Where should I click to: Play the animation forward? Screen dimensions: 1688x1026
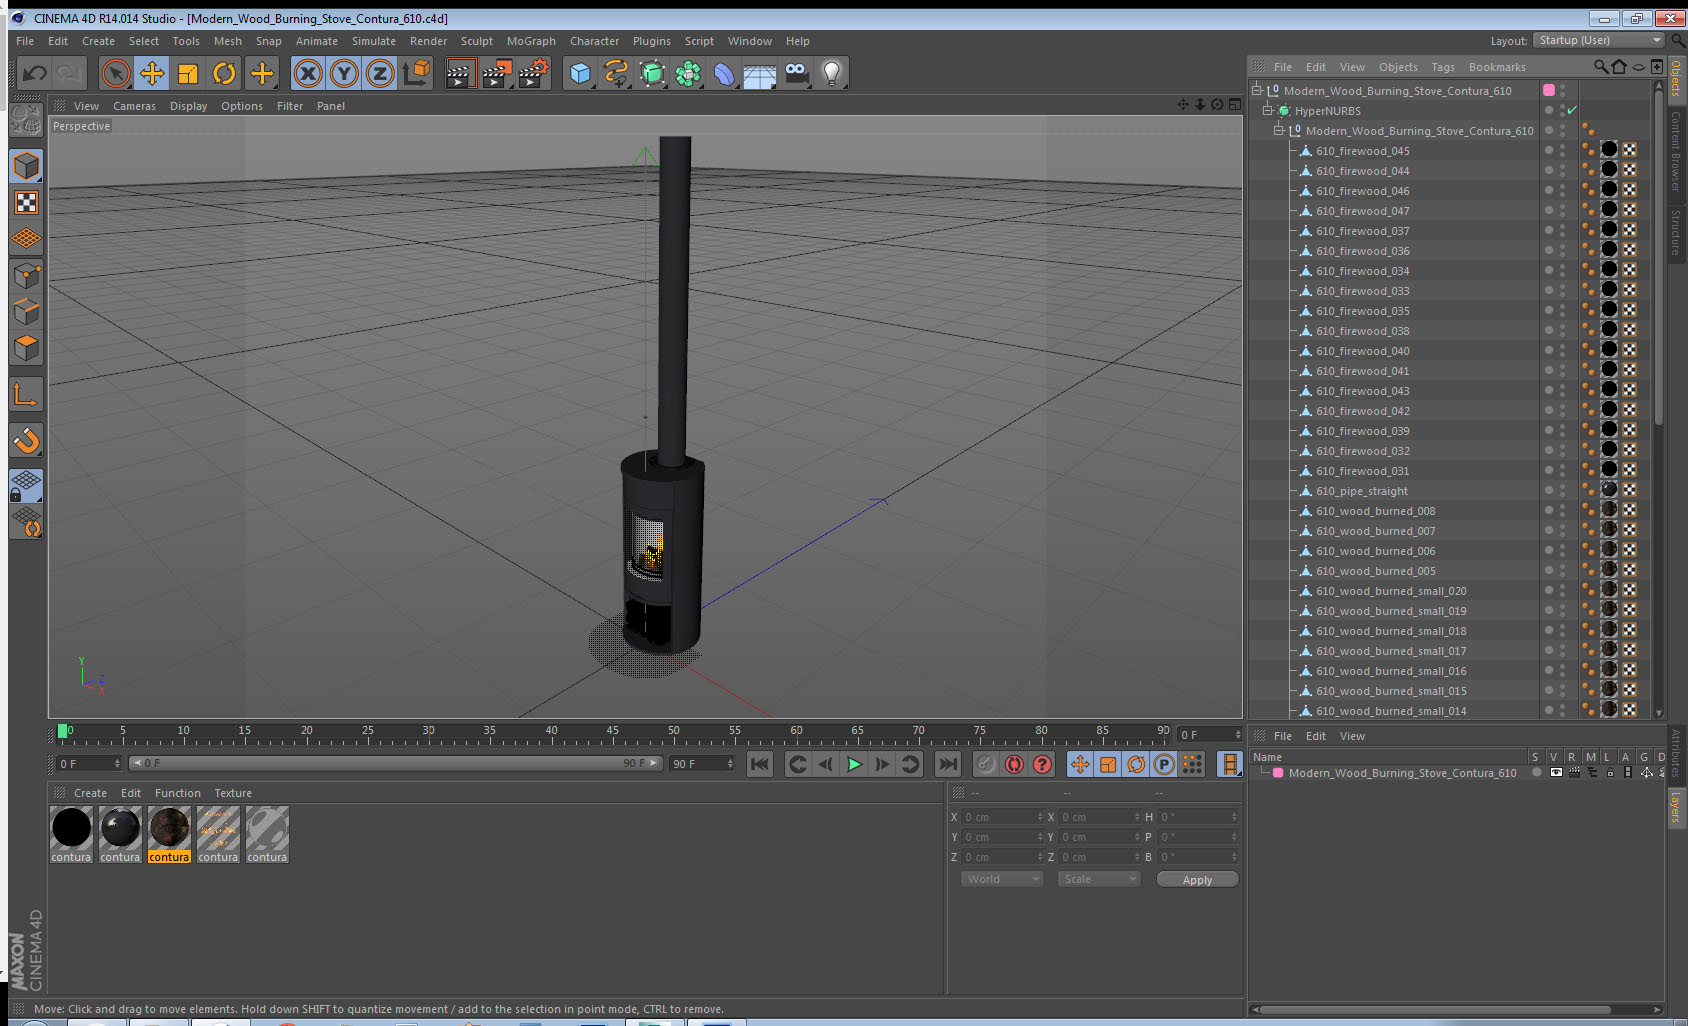coord(854,765)
